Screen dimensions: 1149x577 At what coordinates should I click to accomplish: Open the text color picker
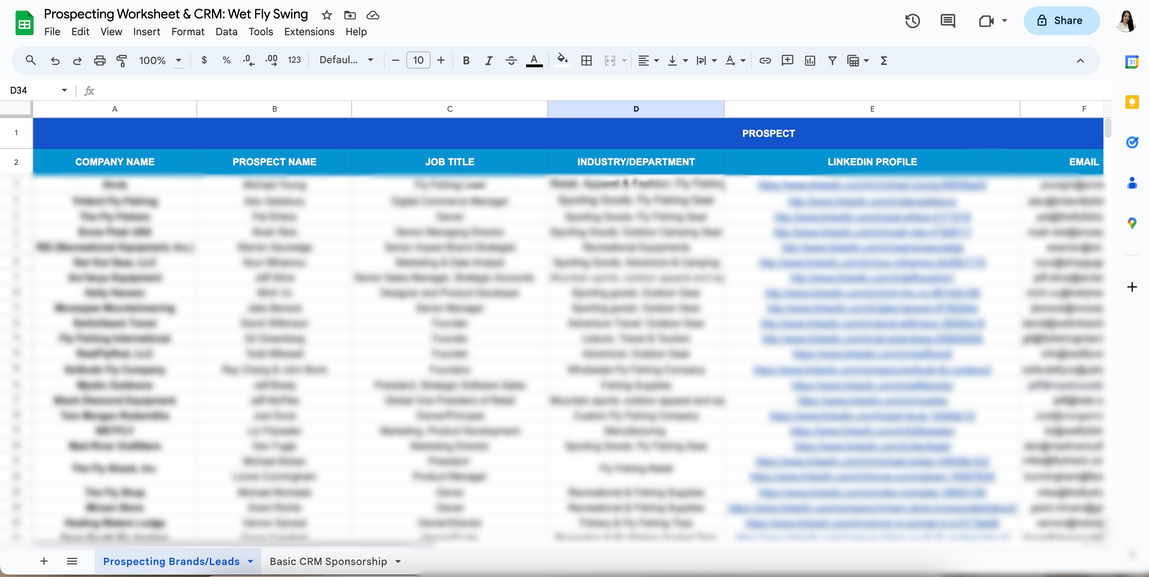coord(534,61)
